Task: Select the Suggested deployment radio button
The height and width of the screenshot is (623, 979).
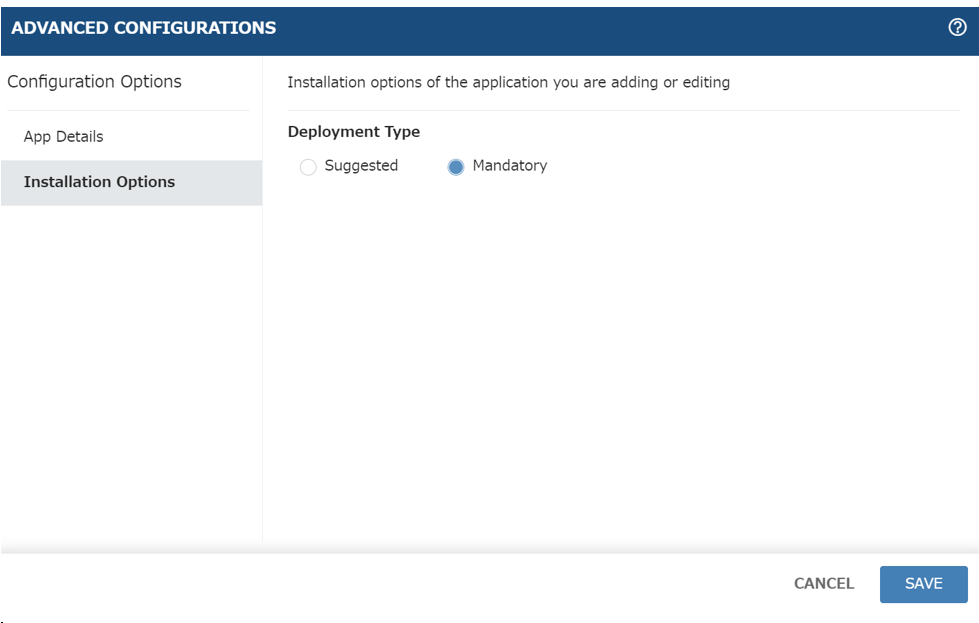Action: (308, 167)
